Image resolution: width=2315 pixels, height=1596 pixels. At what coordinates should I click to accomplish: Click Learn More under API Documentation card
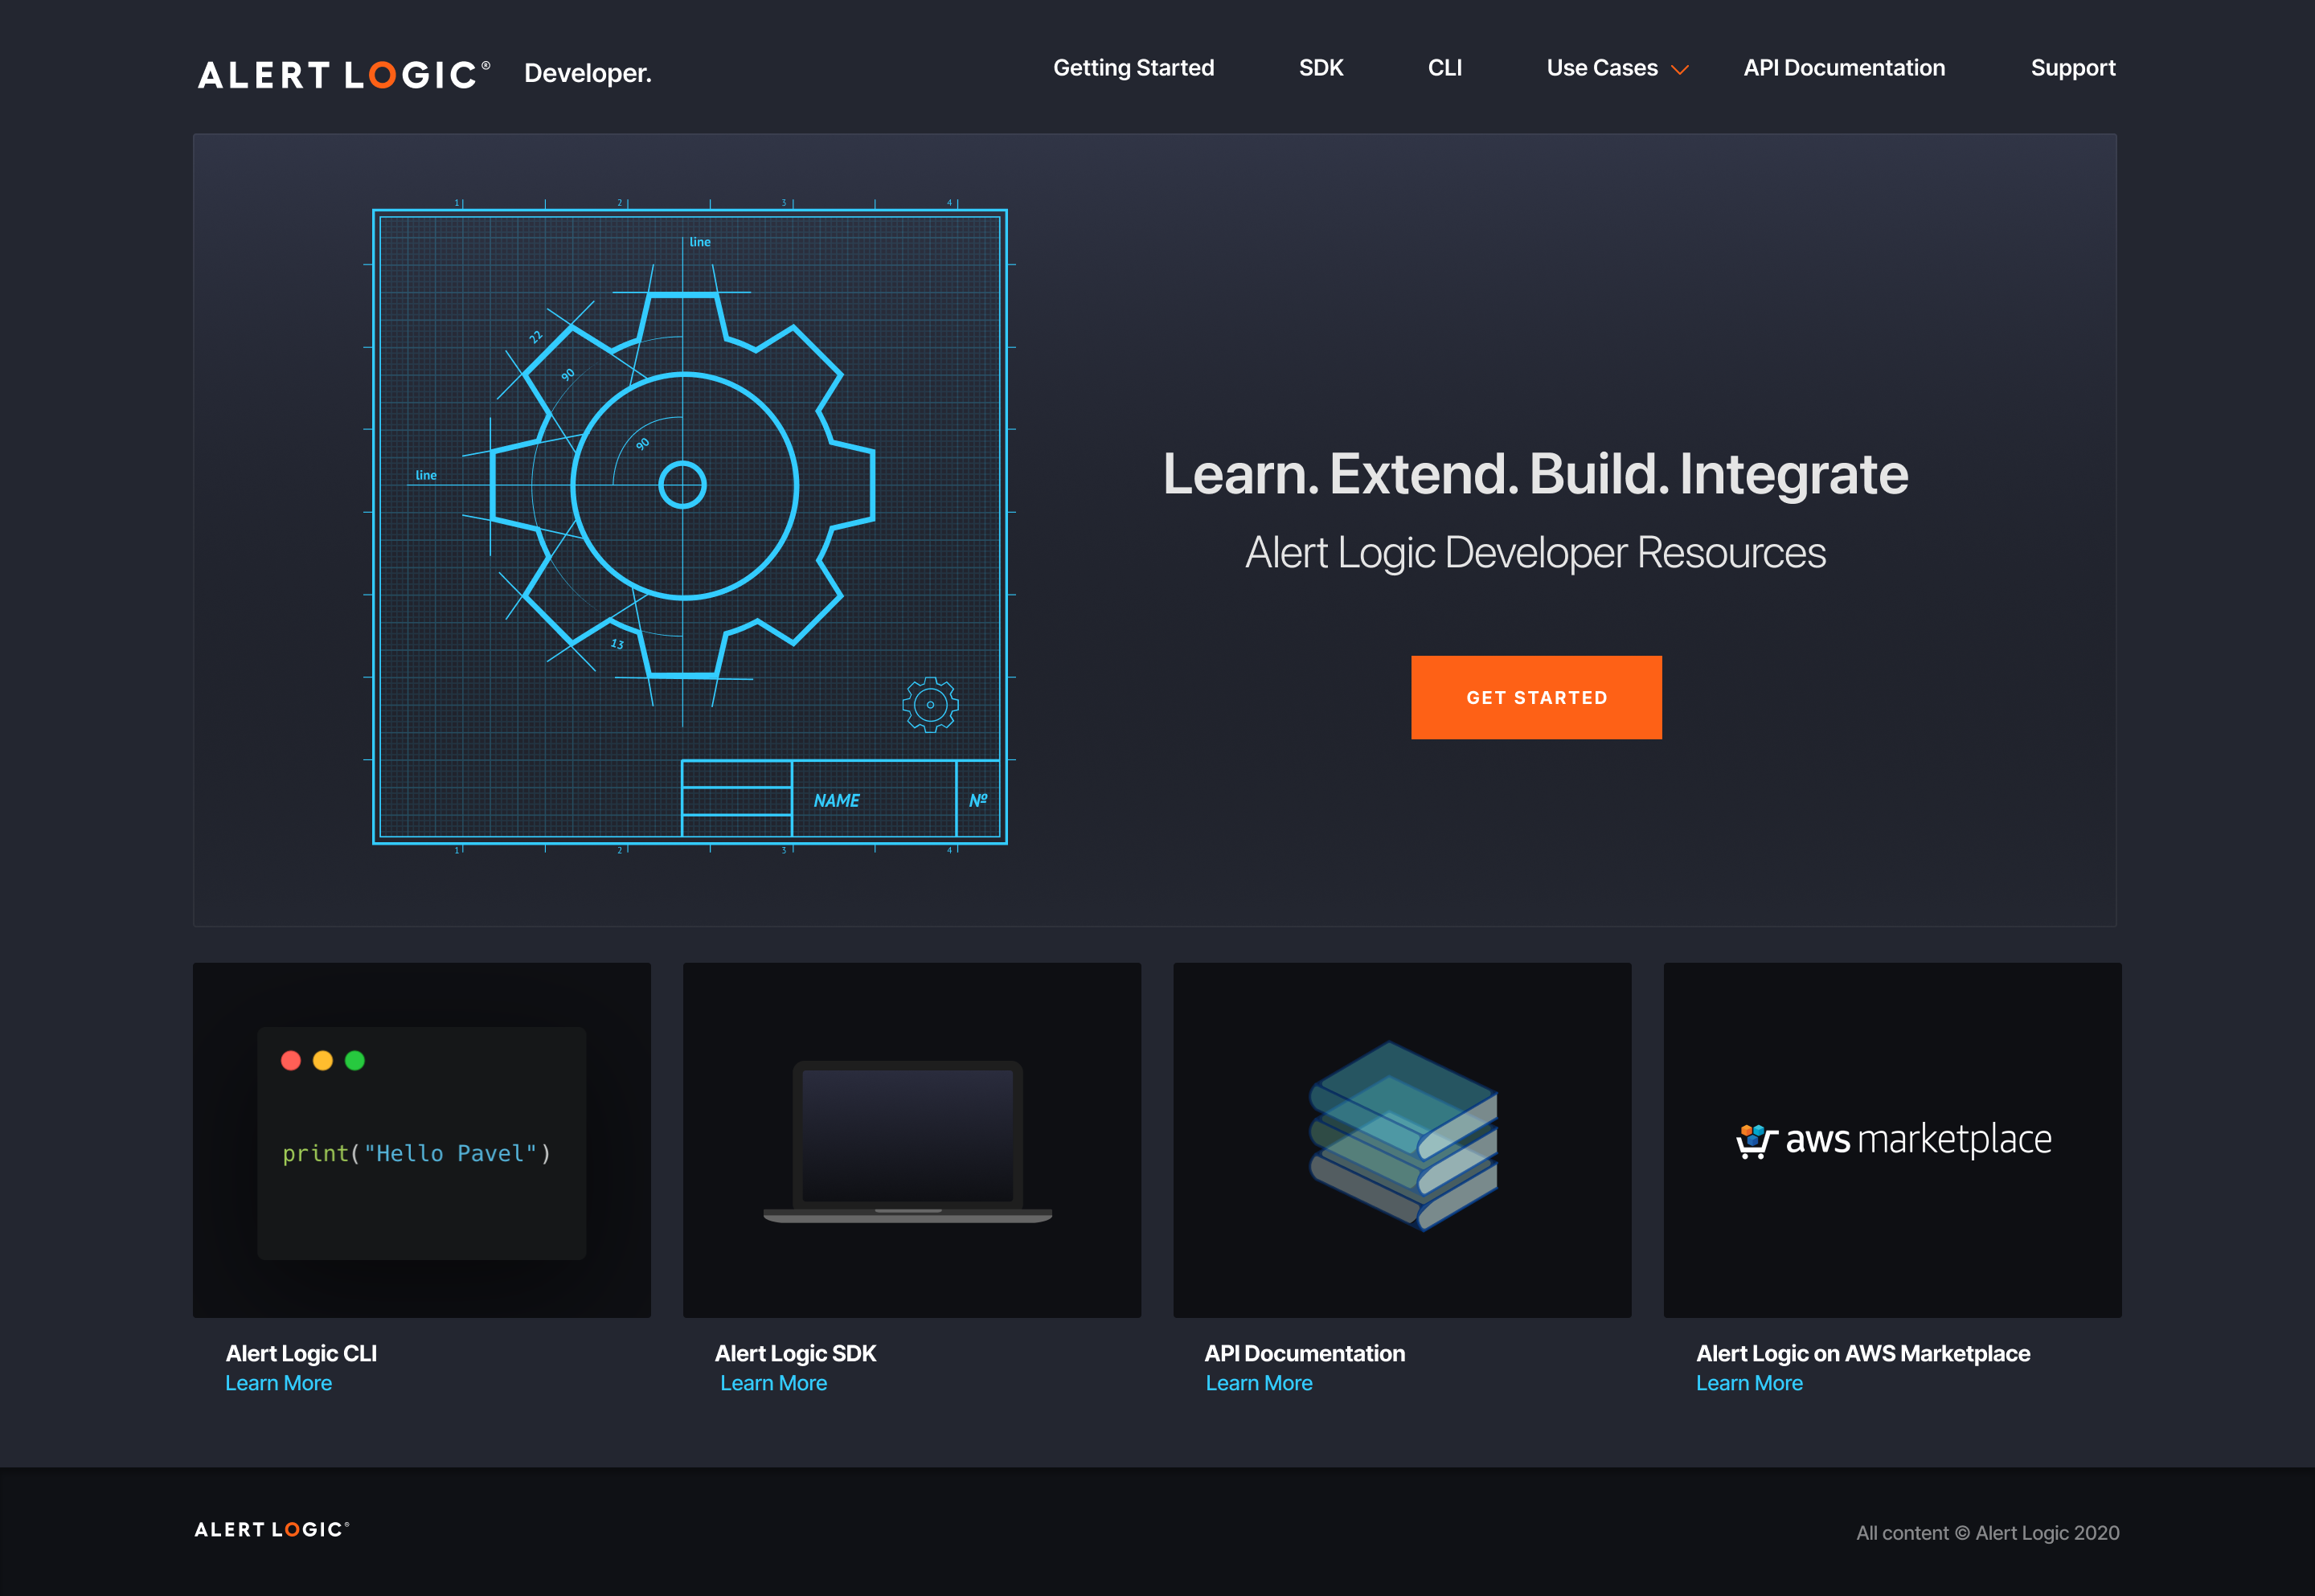1259,1383
